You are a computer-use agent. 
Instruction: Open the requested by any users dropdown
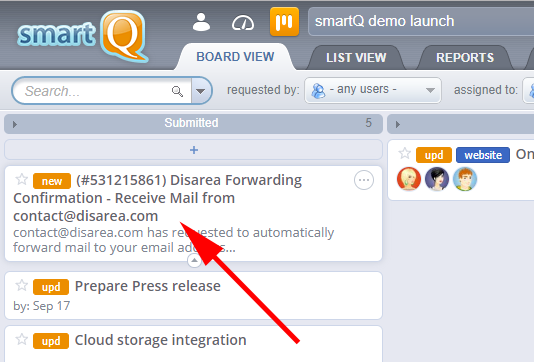373,90
